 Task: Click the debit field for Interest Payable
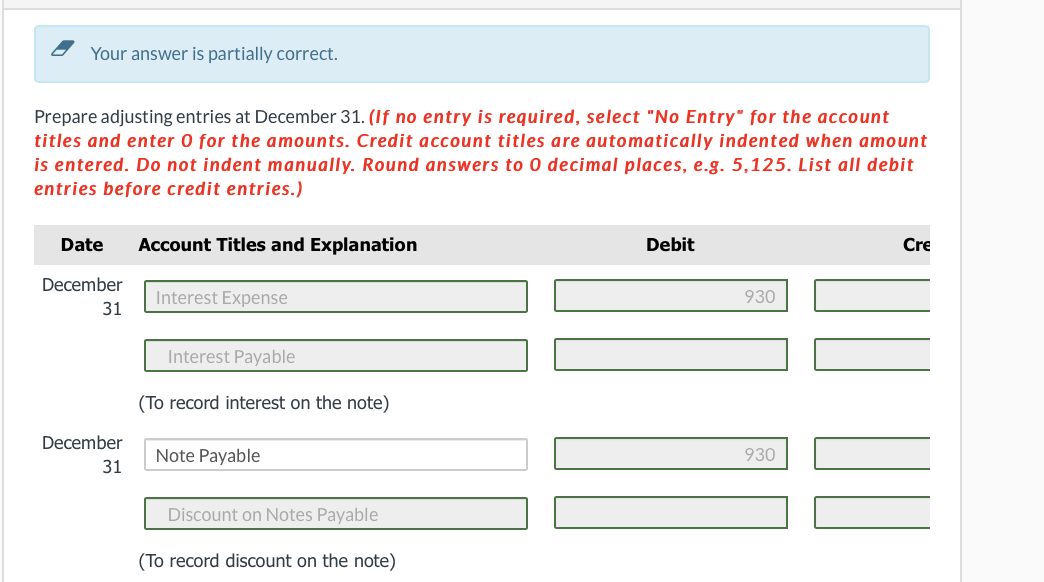(670, 354)
